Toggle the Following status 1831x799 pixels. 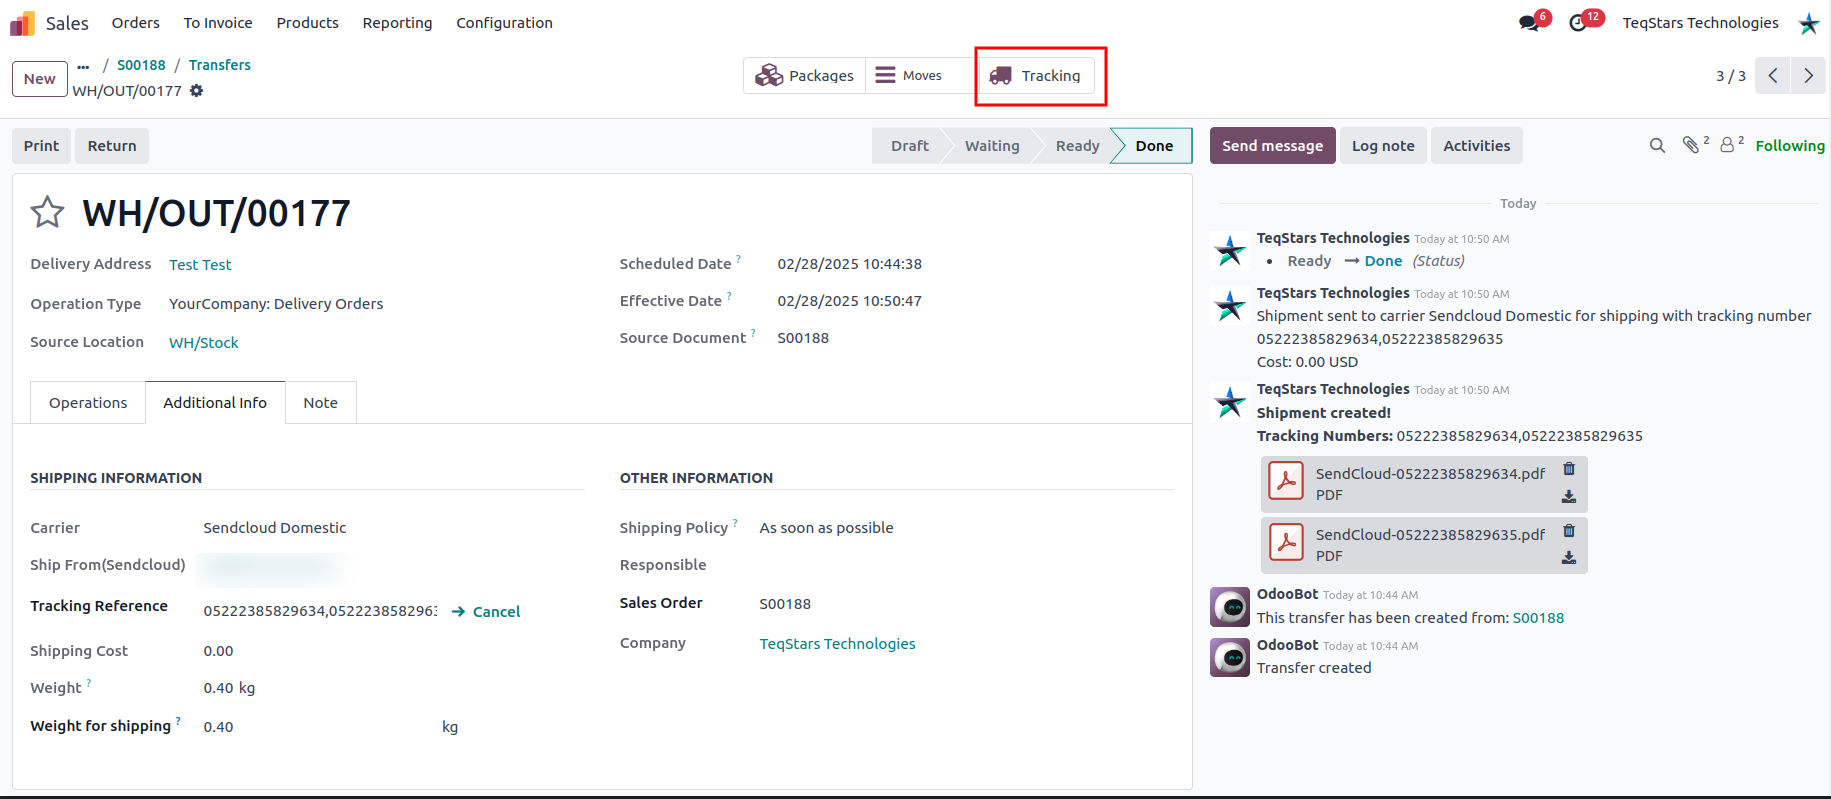(x=1790, y=146)
